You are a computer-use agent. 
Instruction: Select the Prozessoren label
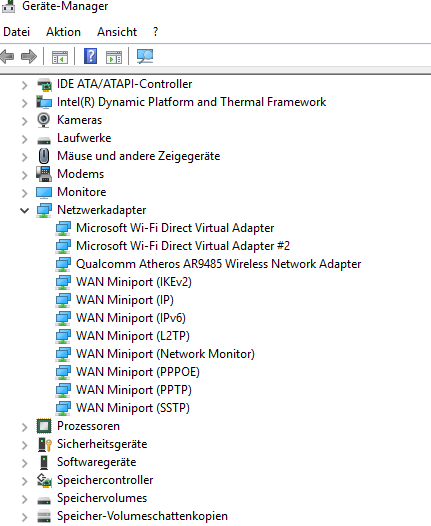click(88, 426)
